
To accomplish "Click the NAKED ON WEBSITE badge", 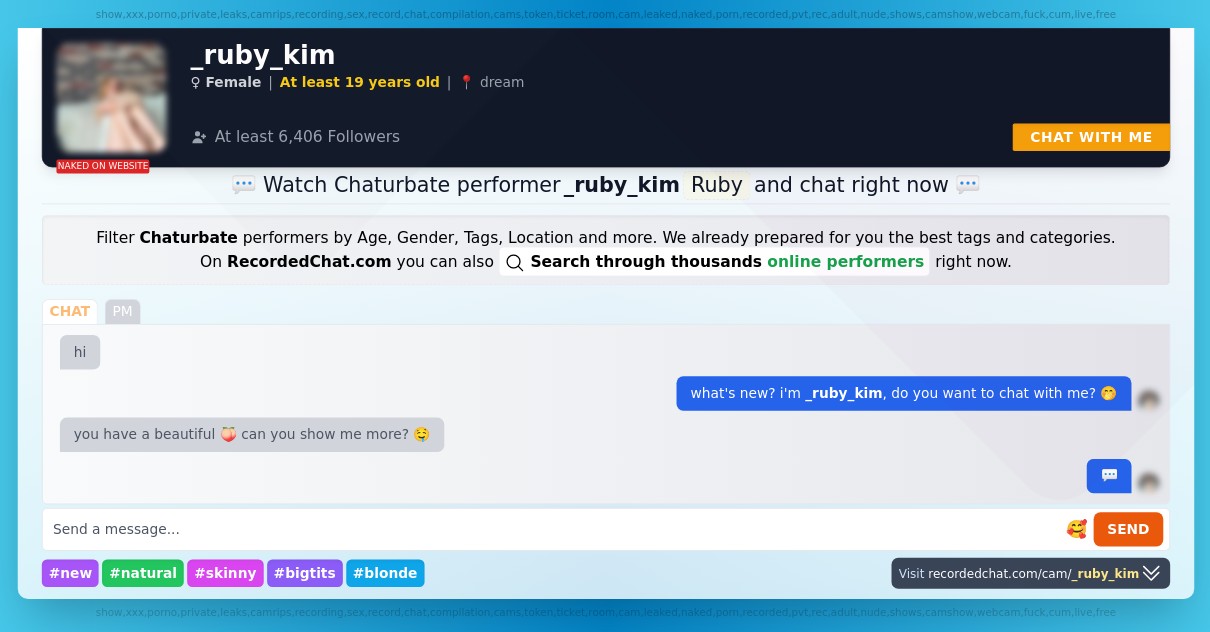I will (x=103, y=166).
